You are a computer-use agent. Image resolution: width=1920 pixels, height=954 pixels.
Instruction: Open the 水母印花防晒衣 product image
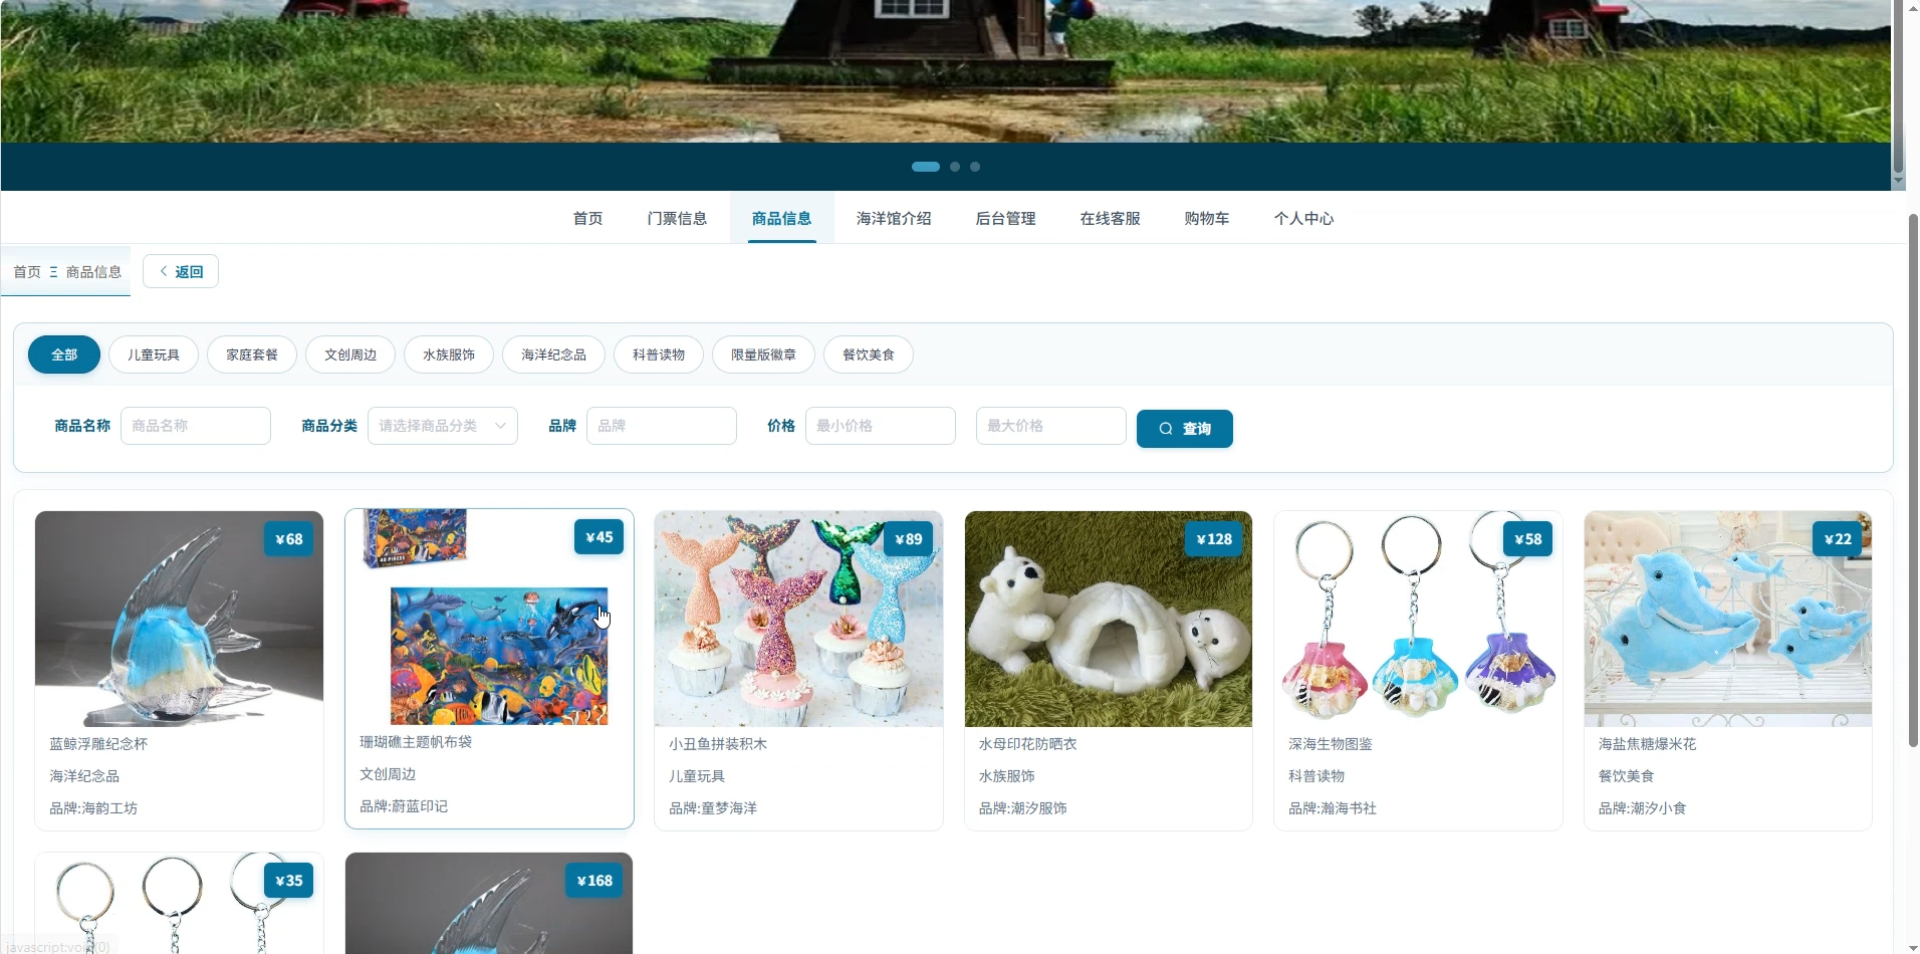(1108, 619)
